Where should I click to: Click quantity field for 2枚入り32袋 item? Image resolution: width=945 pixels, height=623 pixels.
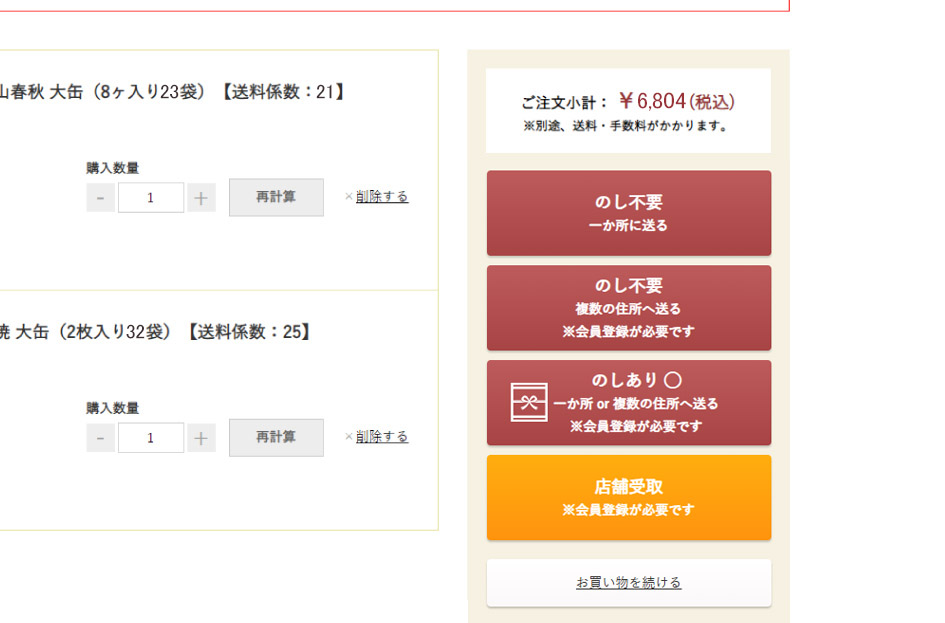[x=151, y=438]
